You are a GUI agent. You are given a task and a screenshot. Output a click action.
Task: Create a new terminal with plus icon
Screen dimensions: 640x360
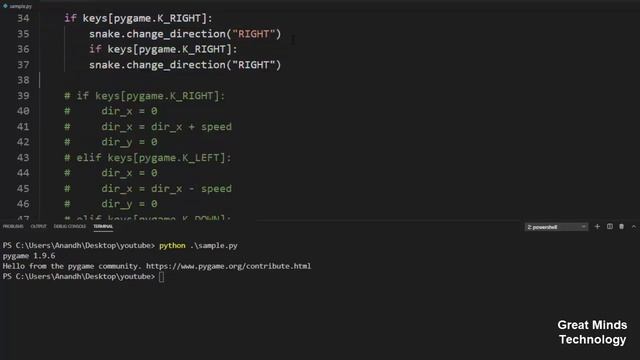coord(597,227)
